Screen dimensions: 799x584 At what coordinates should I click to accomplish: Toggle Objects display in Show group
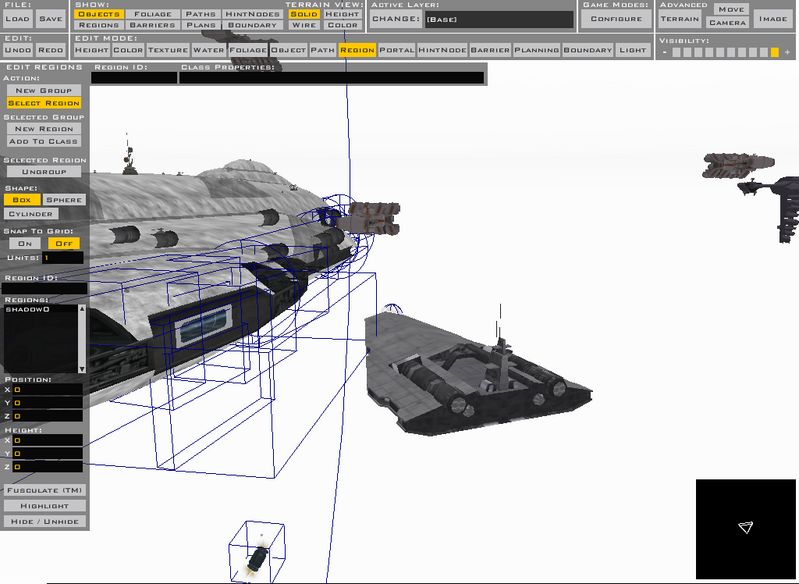[x=99, y=14]
